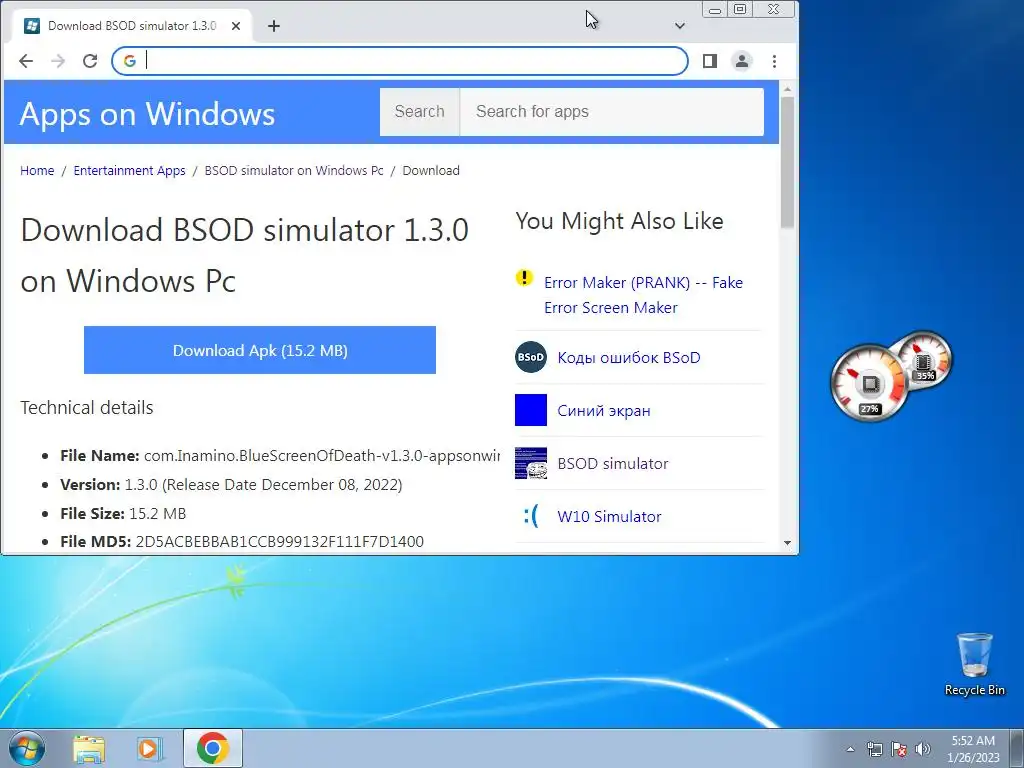Open the Chrome side panel
The height and width of the screenshot is (768, 1024).
(710, 61)
